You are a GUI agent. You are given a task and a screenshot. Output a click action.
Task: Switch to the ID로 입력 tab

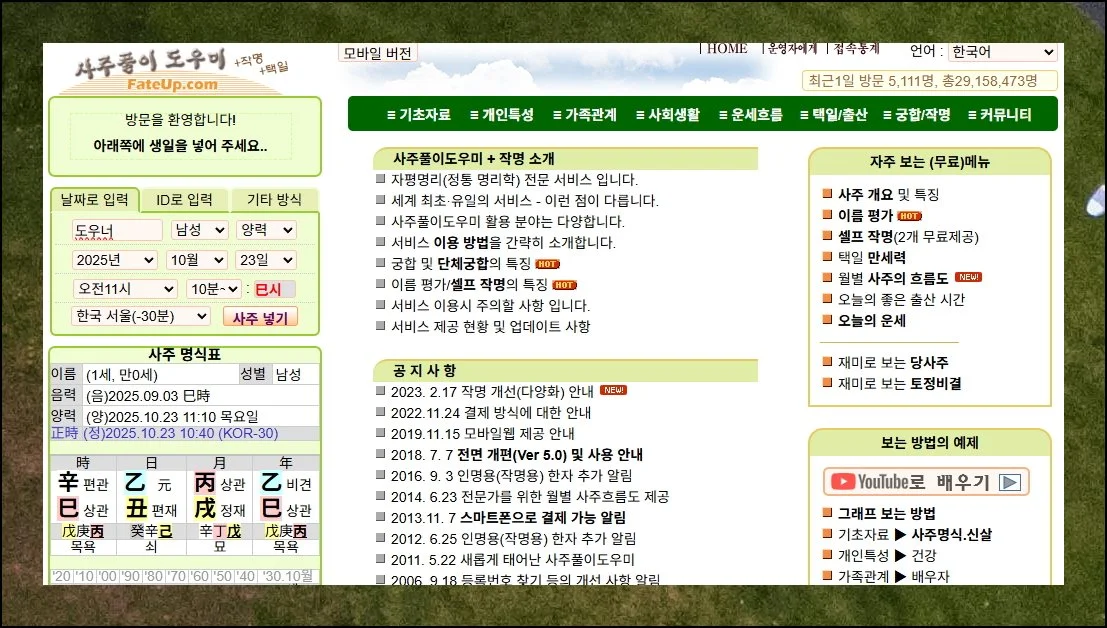click(x=184, y=200)
